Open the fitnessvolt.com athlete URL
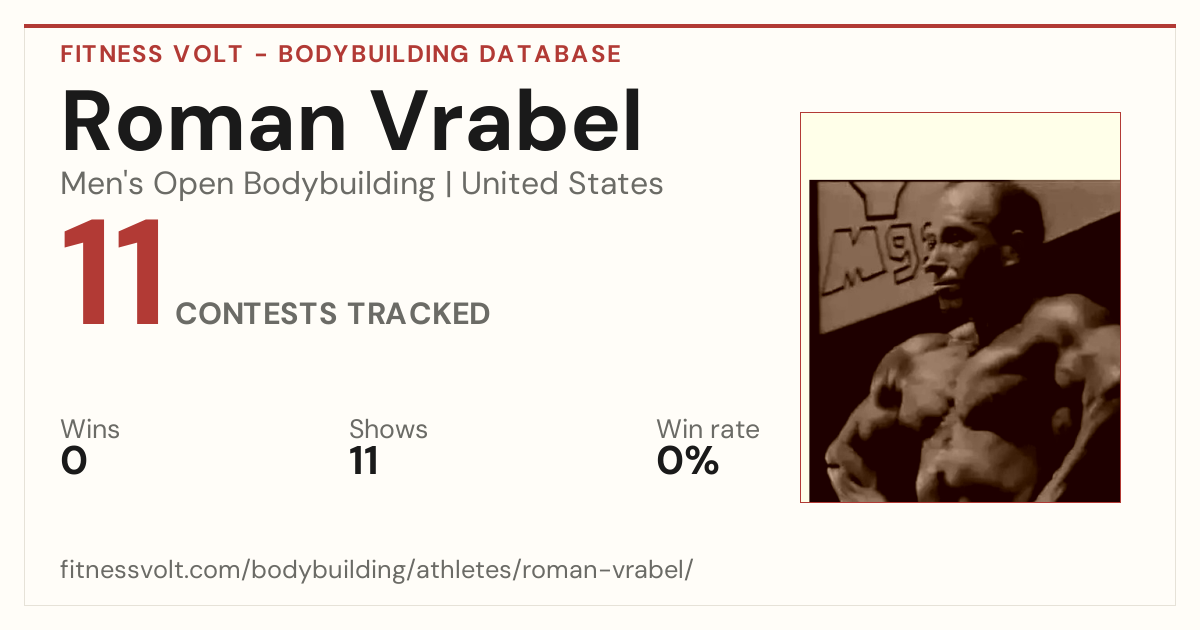This screenshot has height=630, width=1200. tap(377, 570)
